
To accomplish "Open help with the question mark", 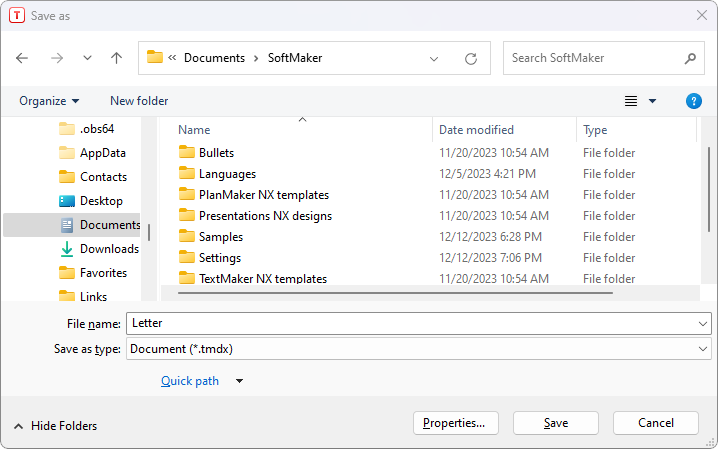I will (694, 101).
